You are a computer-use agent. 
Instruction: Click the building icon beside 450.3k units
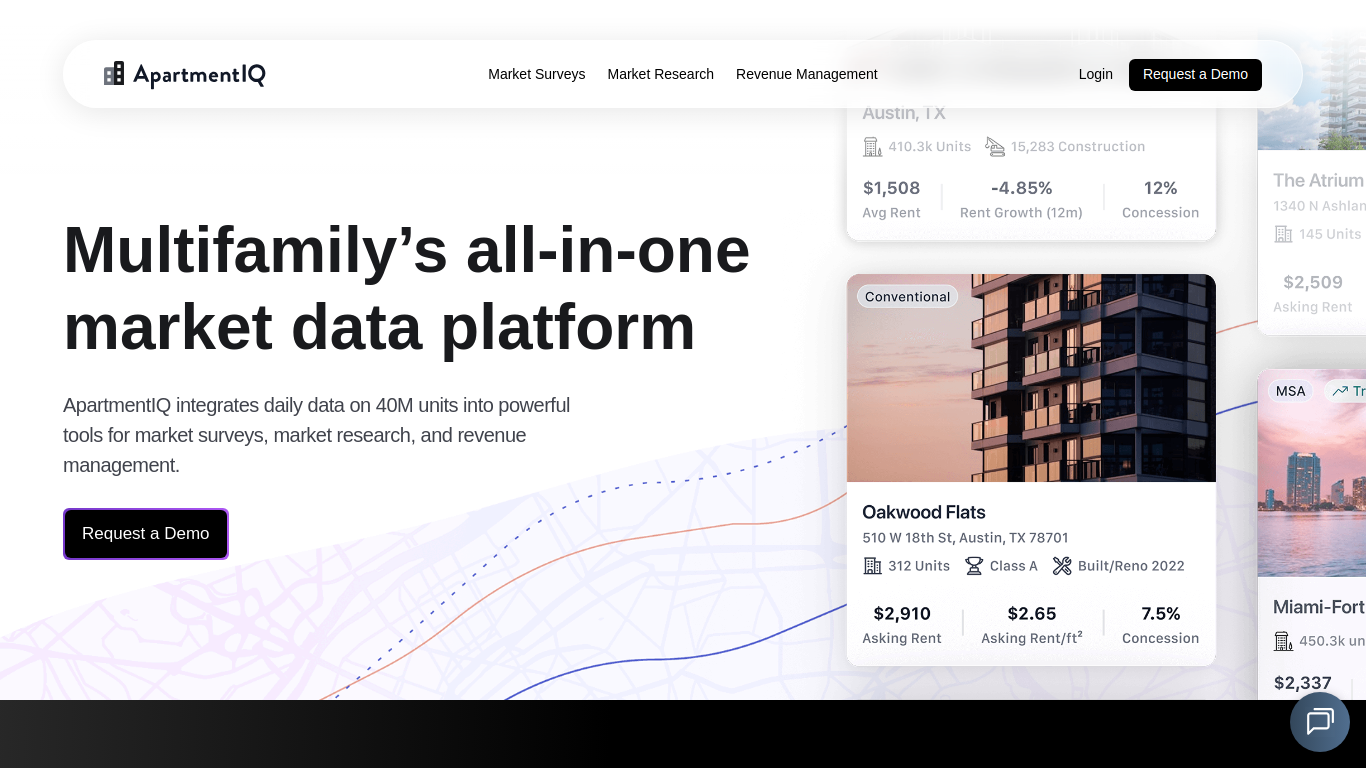(x=1283, y=641)
